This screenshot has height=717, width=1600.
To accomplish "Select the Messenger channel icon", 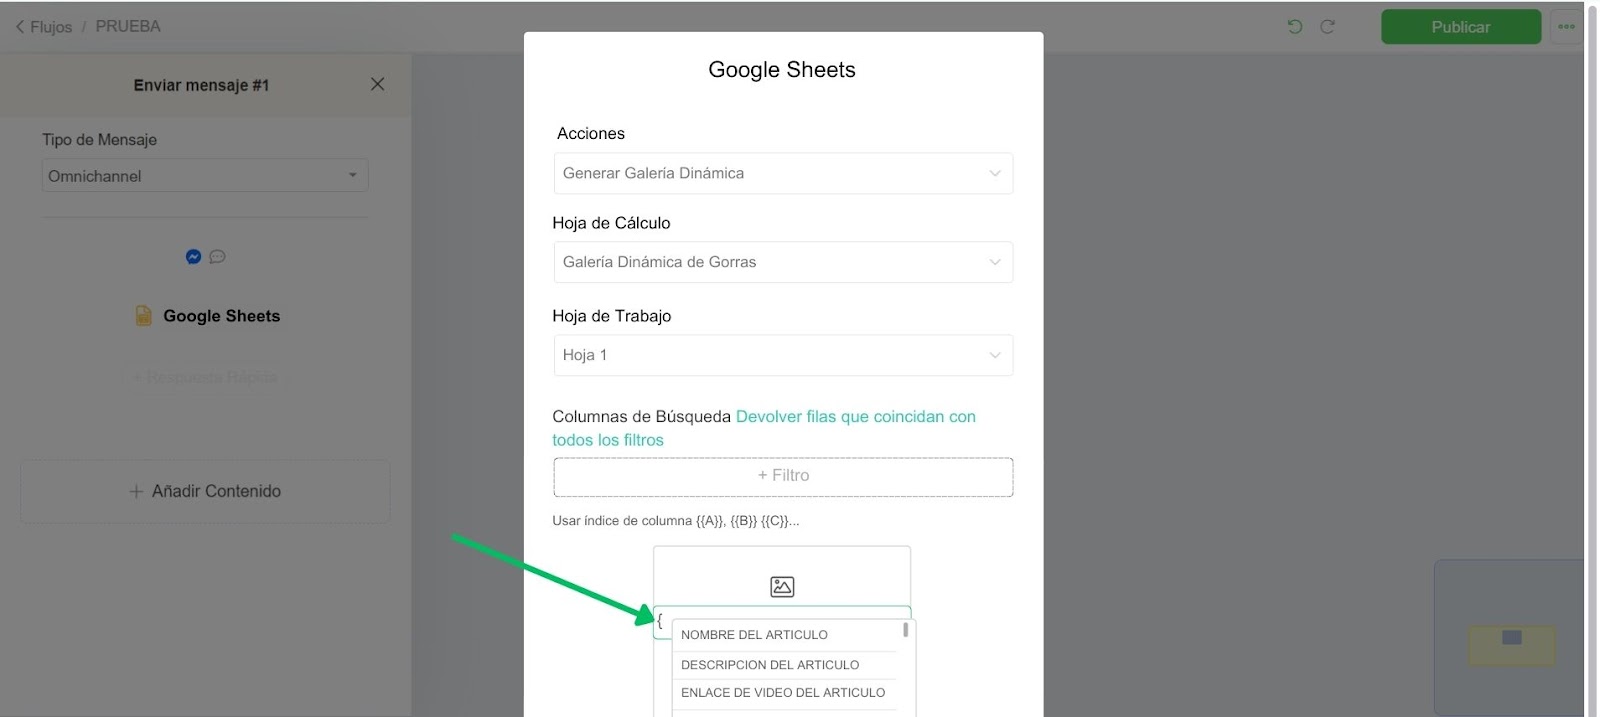I will [x=194, y=257].
